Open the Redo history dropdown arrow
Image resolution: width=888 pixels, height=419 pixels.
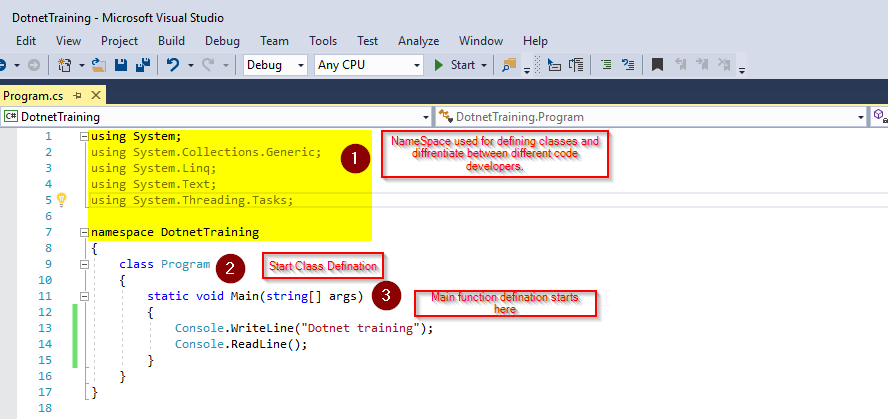click(225, 65)
